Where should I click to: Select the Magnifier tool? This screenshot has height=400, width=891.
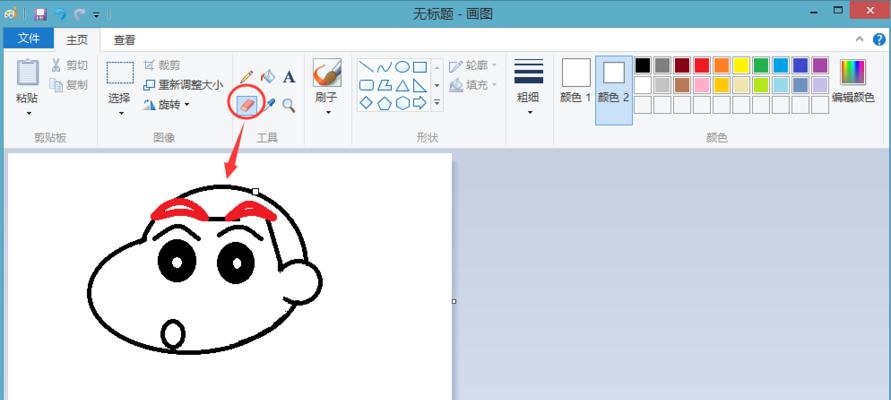[x=289, y=105]
